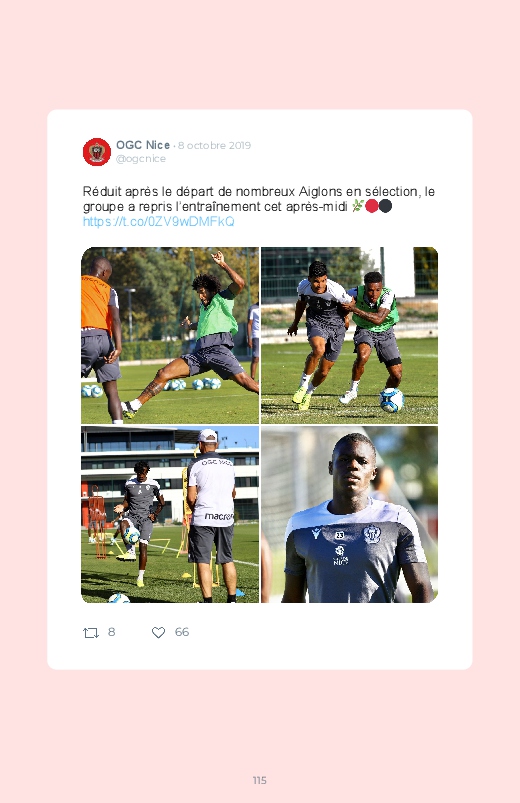Click the 8 octobre 2019 date

[214, 145]
